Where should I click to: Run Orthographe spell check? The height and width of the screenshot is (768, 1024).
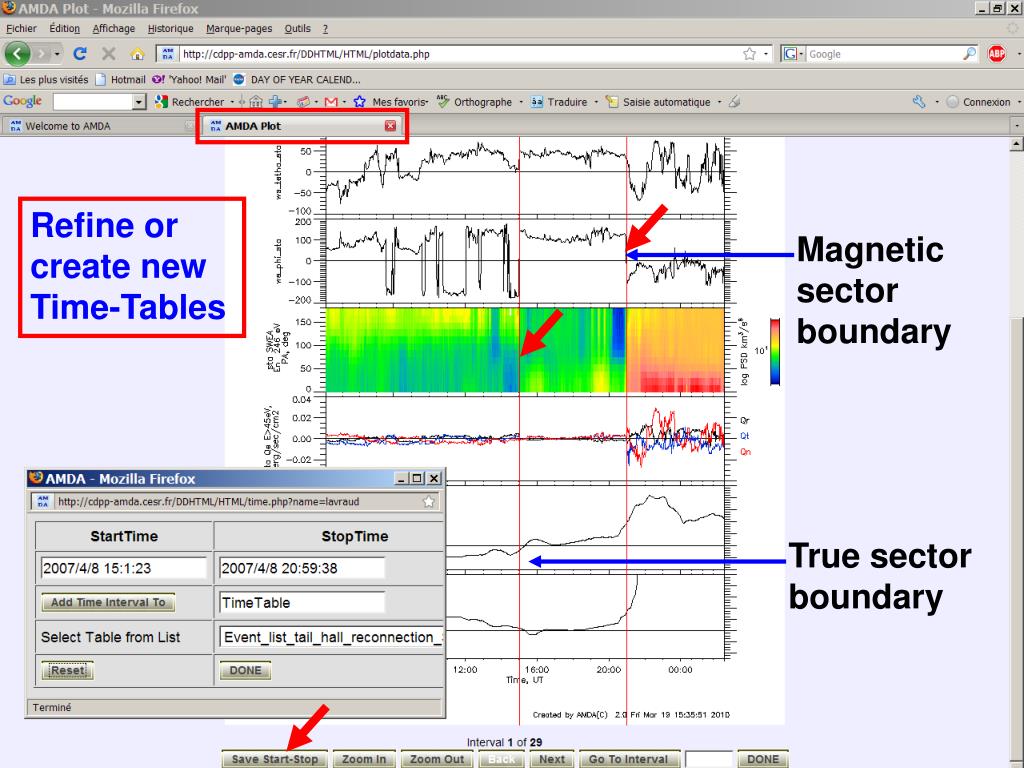click(475, 102)
